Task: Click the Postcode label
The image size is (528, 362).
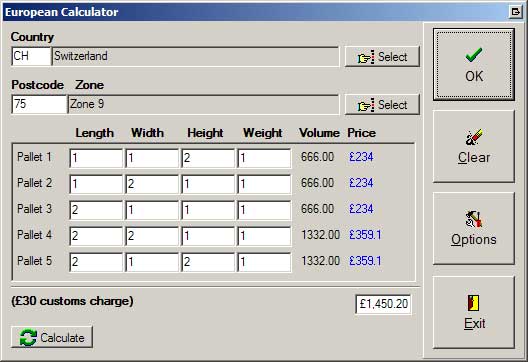Action: [x=37, y=85]
